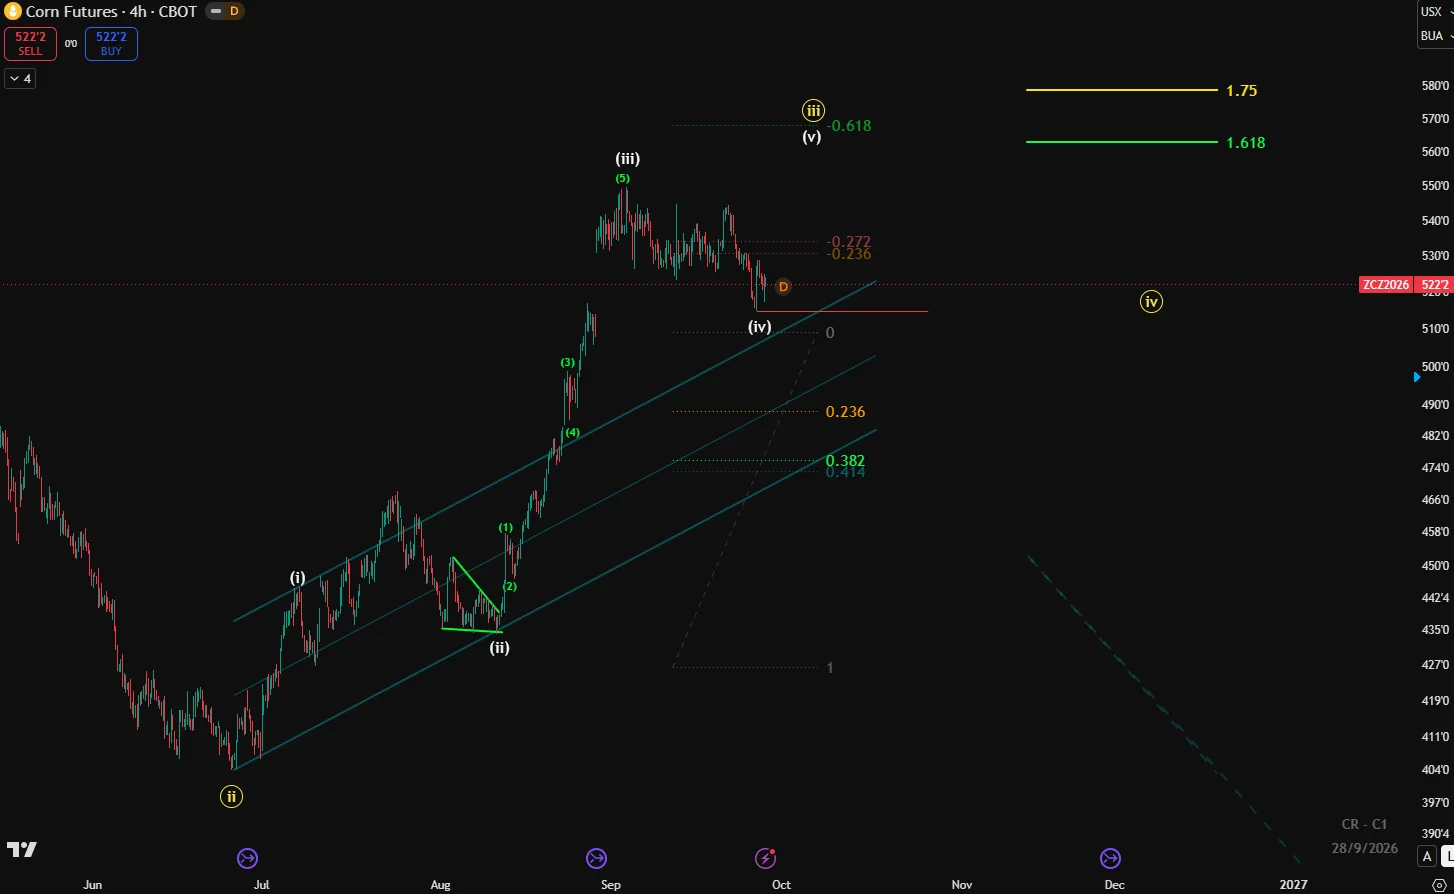The height and width of the screenshot is (894, 1454).
Task: Open chart settings hexagon gear icon
Action: click(x=1437, y=885)
